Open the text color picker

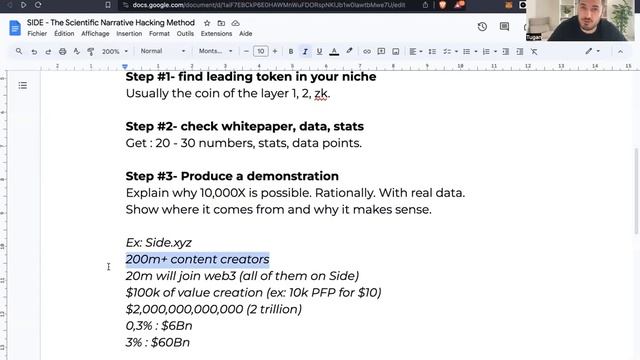(x=334, y=51)
